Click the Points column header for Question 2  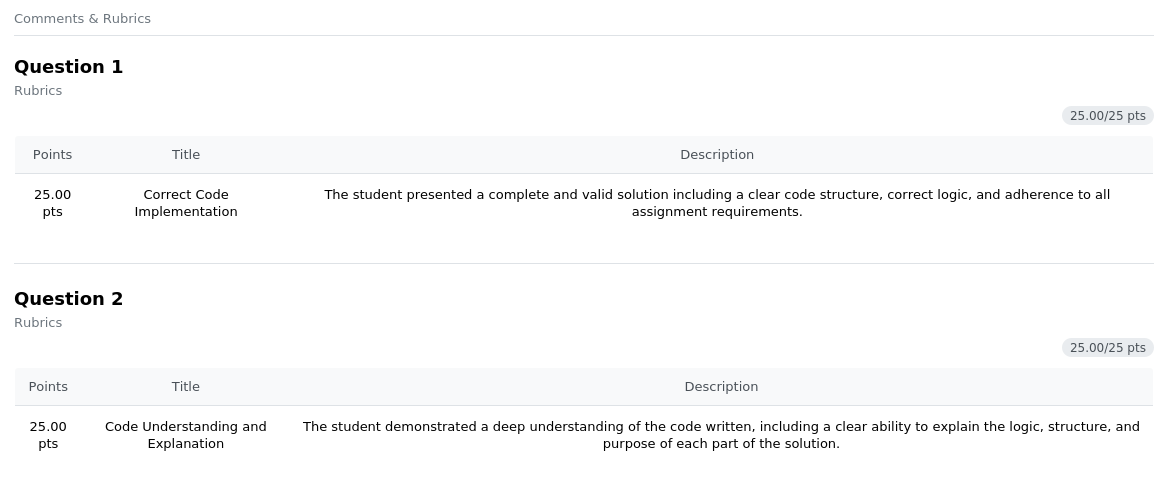click(48, 387)
